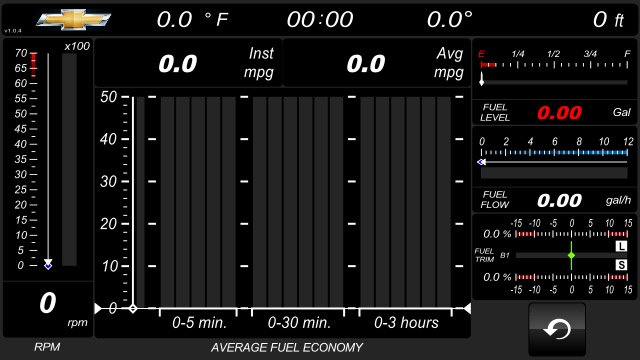The height and width of the screenshot is (360, 640).
Task: Click the FUEL FLOW label
Action: (x=495, y=200)
